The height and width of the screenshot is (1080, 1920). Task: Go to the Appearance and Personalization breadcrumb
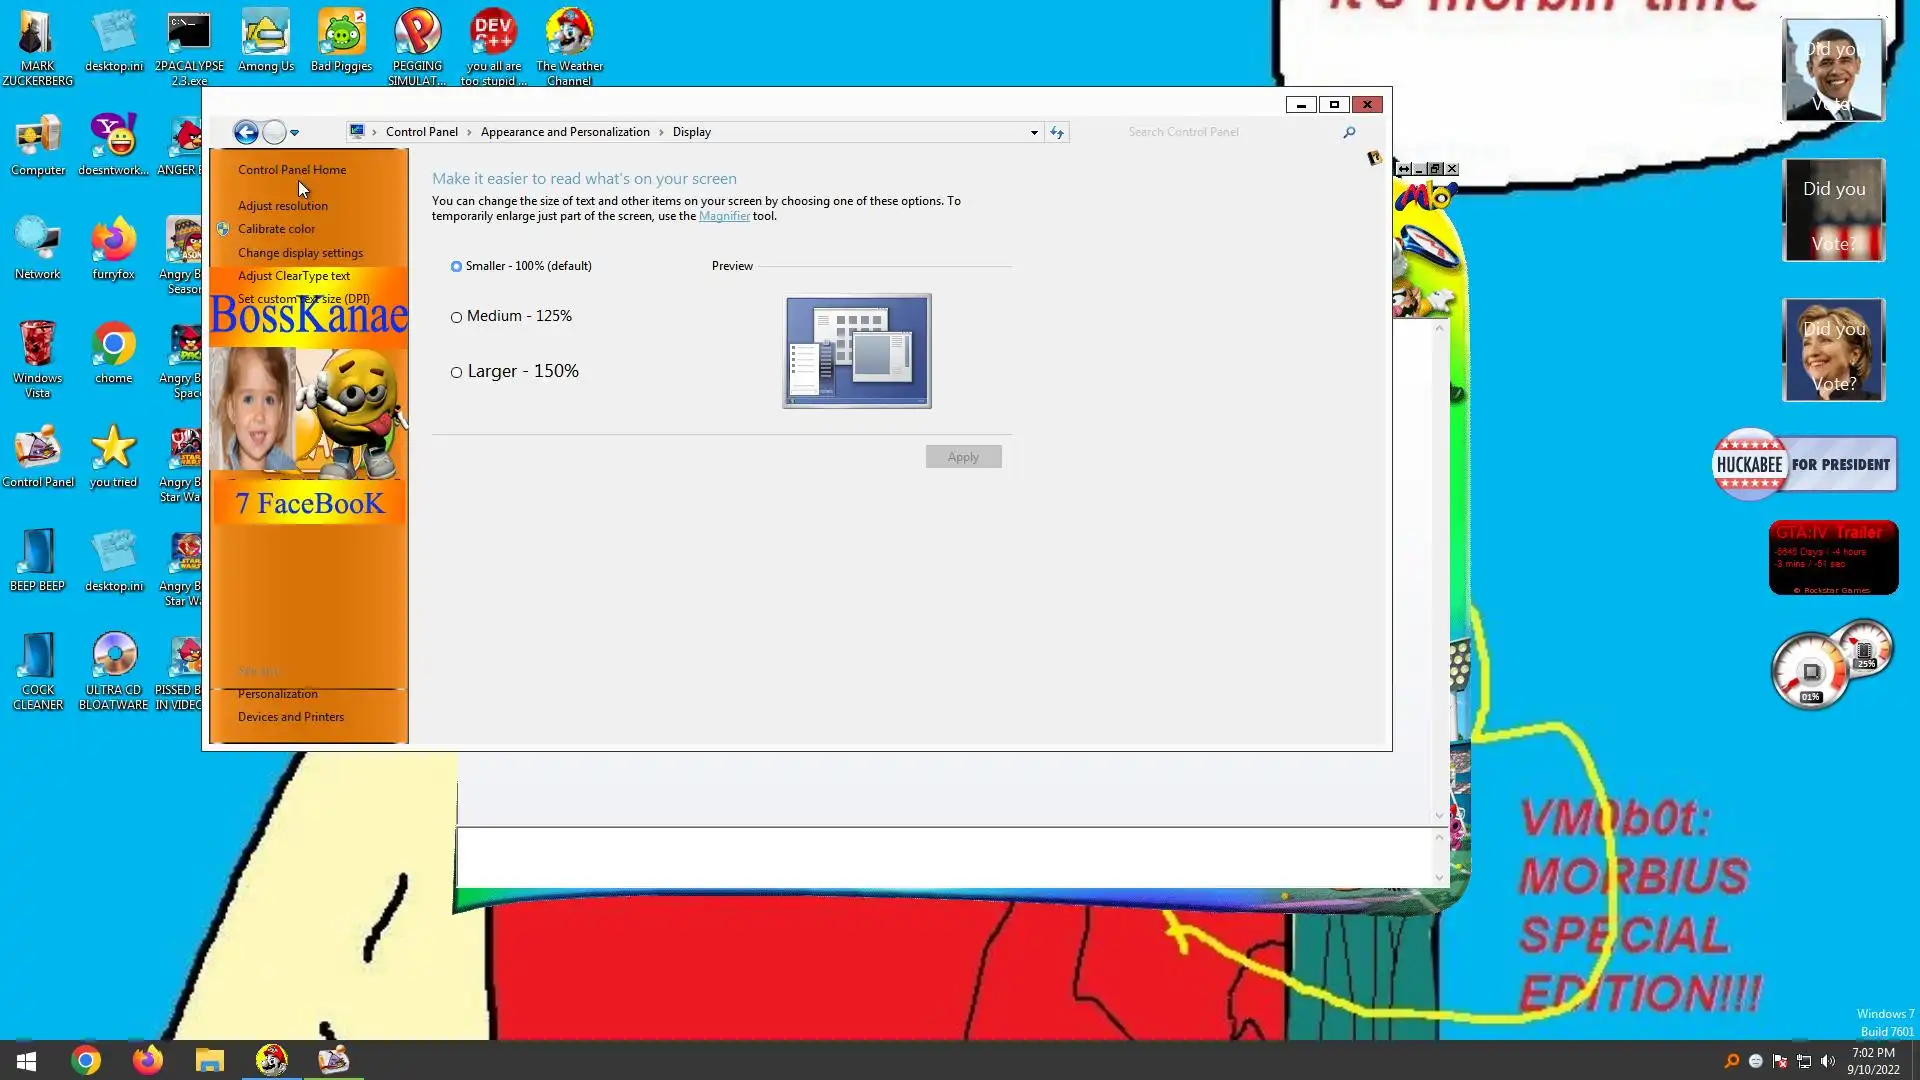(x=565, y=132)
